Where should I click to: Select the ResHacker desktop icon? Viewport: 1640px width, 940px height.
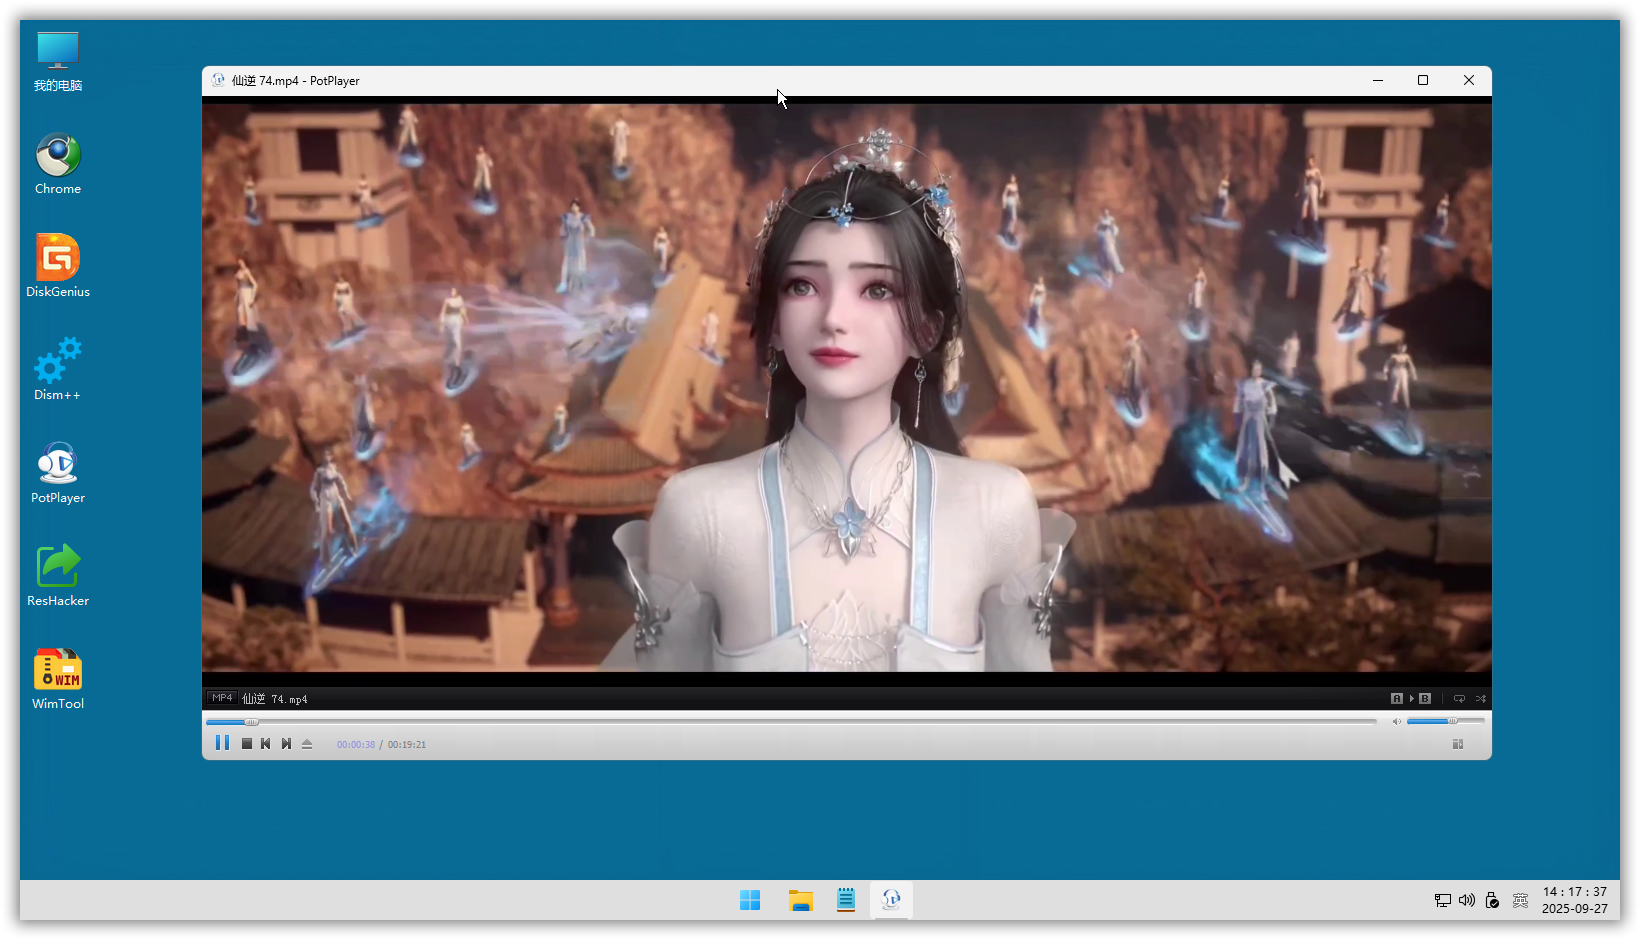click(x=58, y=575)
